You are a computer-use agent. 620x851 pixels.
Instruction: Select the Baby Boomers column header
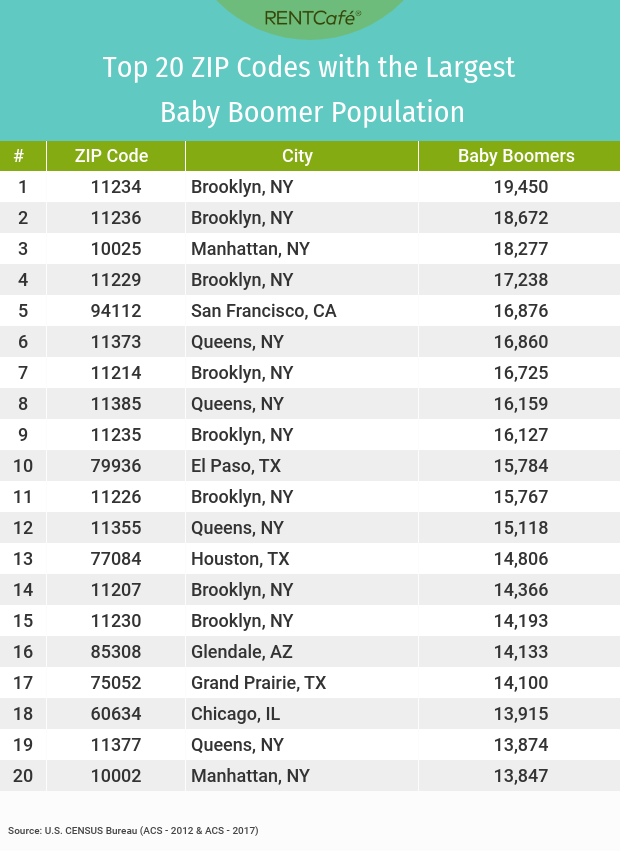pyautogui.click(x=516, y=156)
